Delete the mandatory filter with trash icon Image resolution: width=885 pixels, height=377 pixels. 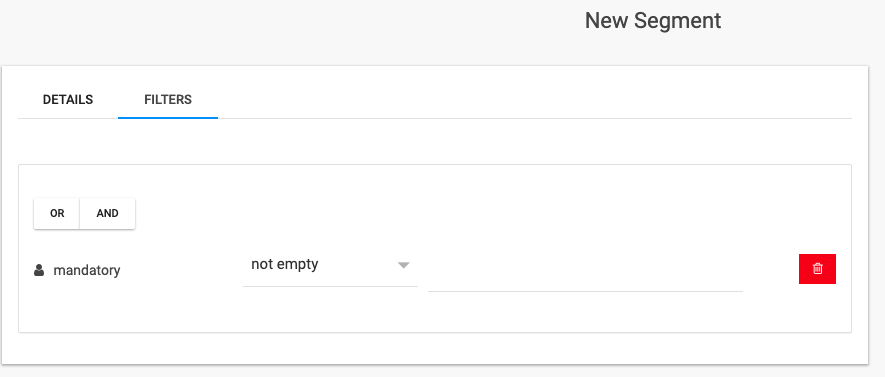click(x=817, y=269)
